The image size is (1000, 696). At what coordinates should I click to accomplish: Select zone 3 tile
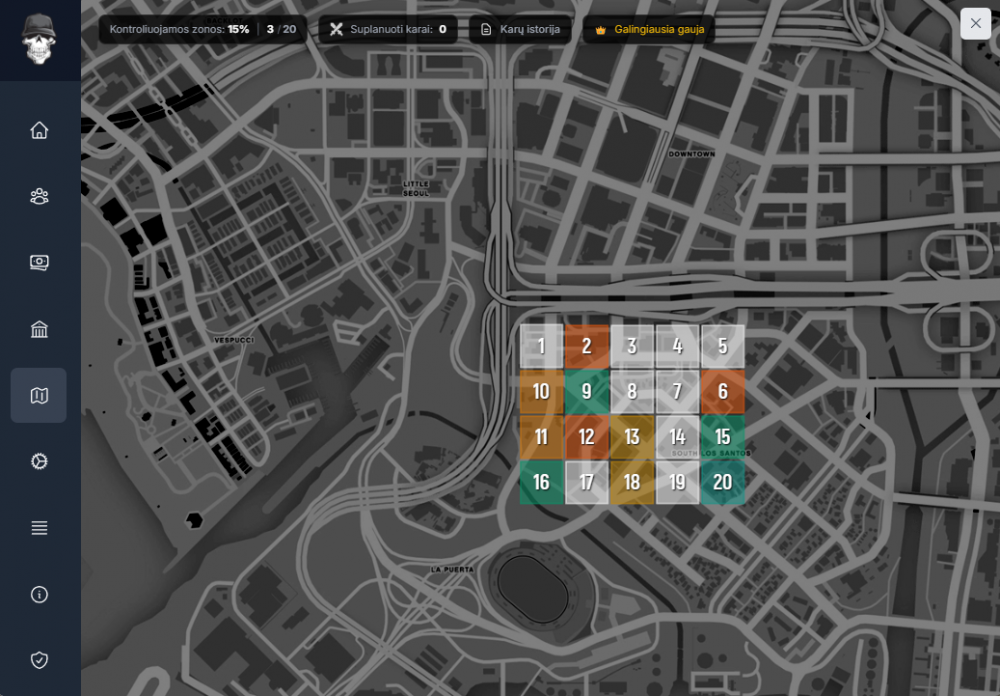[632, 346]
